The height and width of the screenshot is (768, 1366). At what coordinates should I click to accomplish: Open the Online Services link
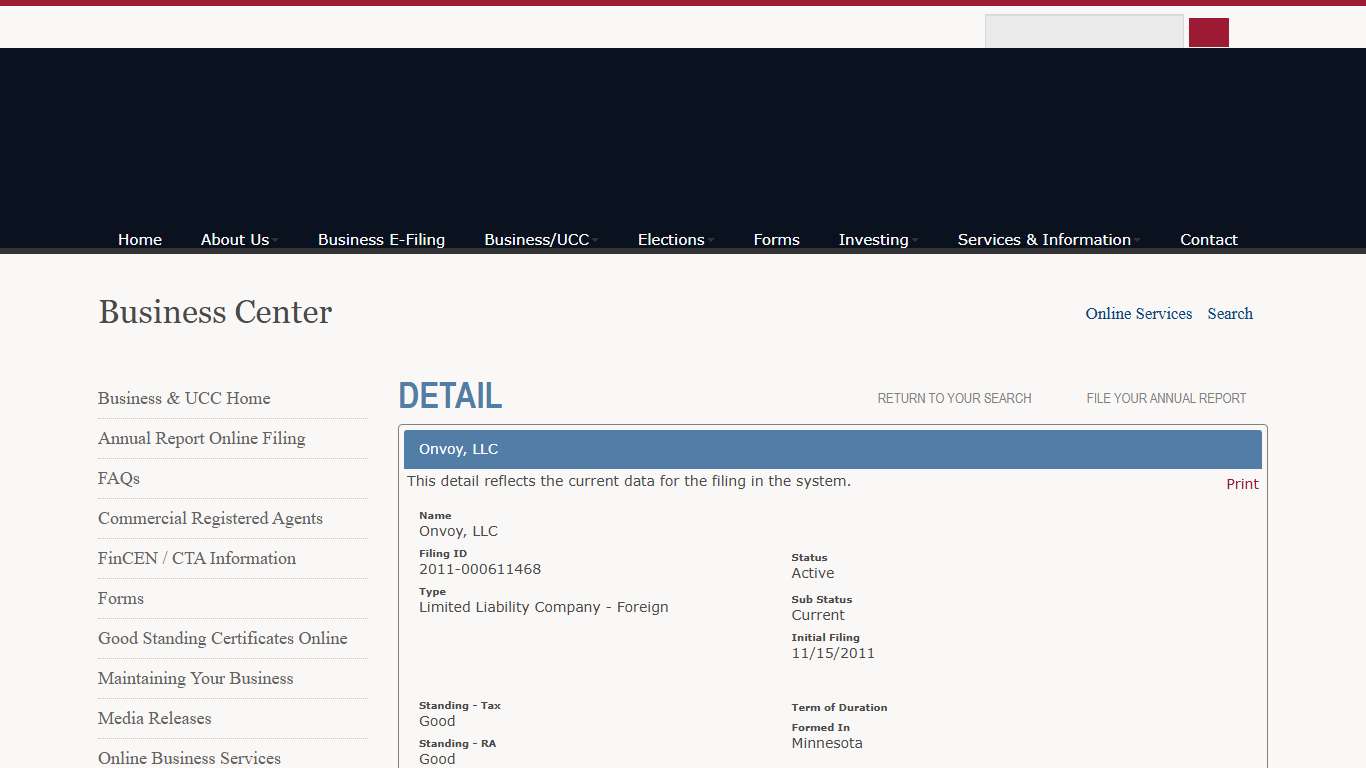click(1138, 314)
